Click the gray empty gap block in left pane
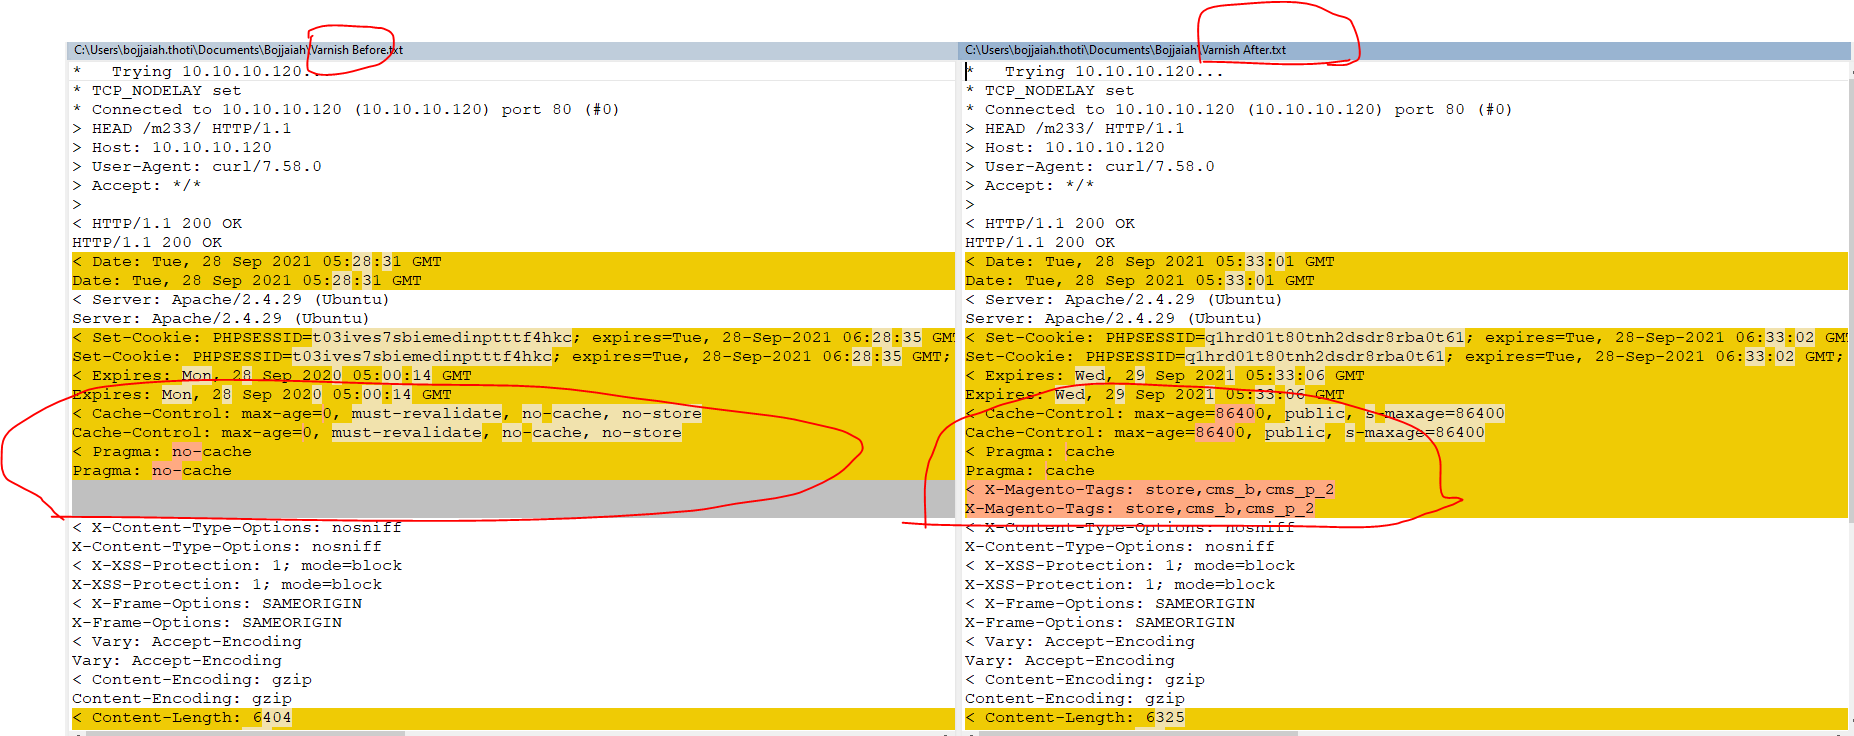The width and height of the screenshot is (1854, 736). point(513,499)
